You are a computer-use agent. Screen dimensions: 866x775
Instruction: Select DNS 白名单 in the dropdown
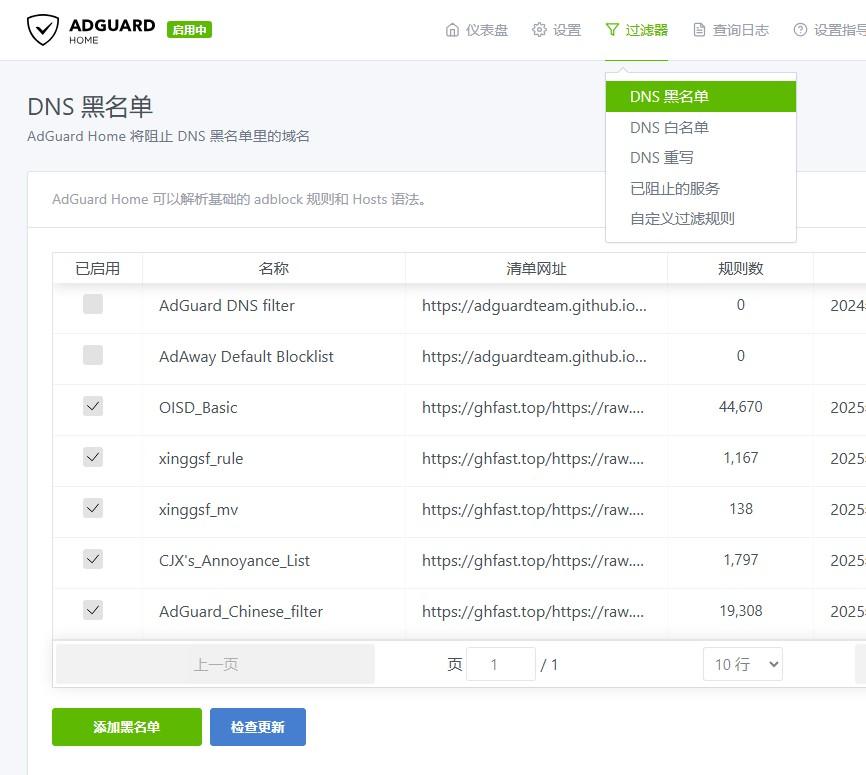click(700, 128)
